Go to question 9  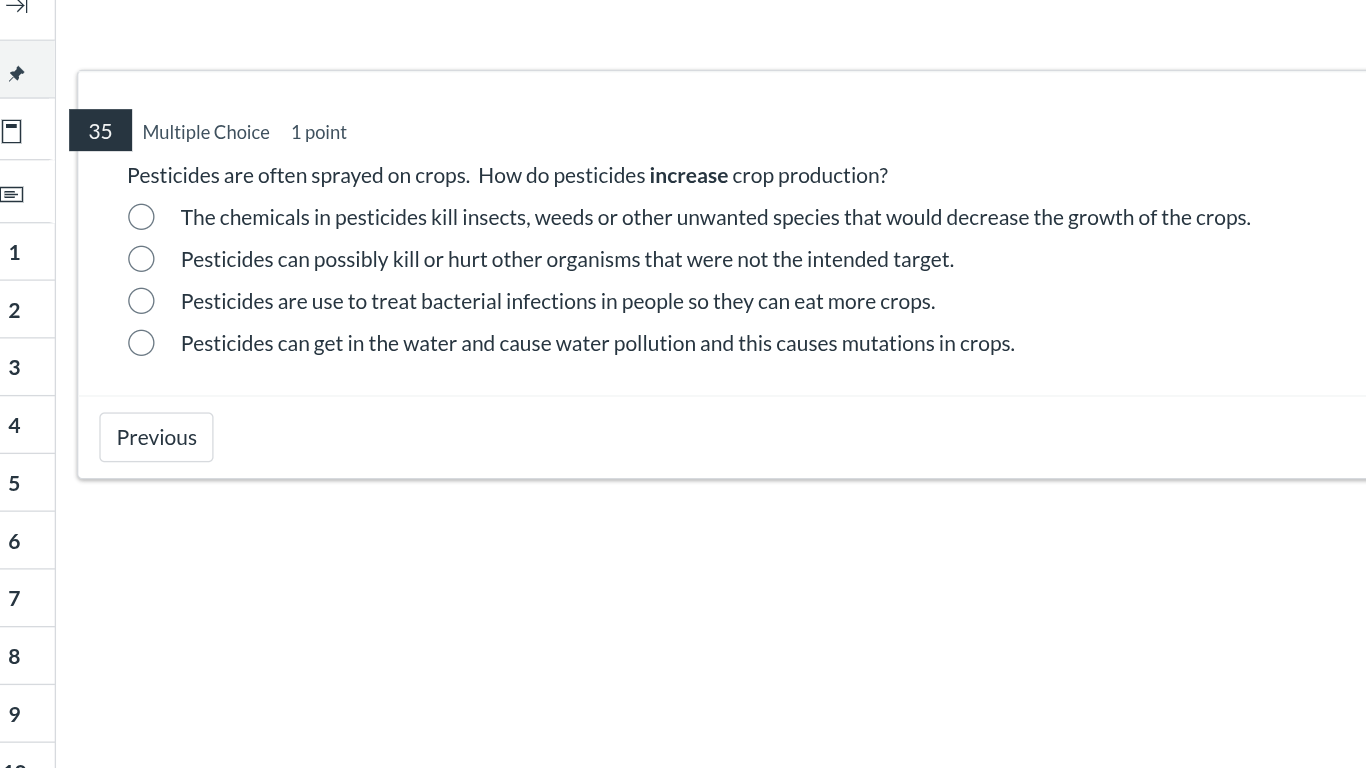click(14, 713)
